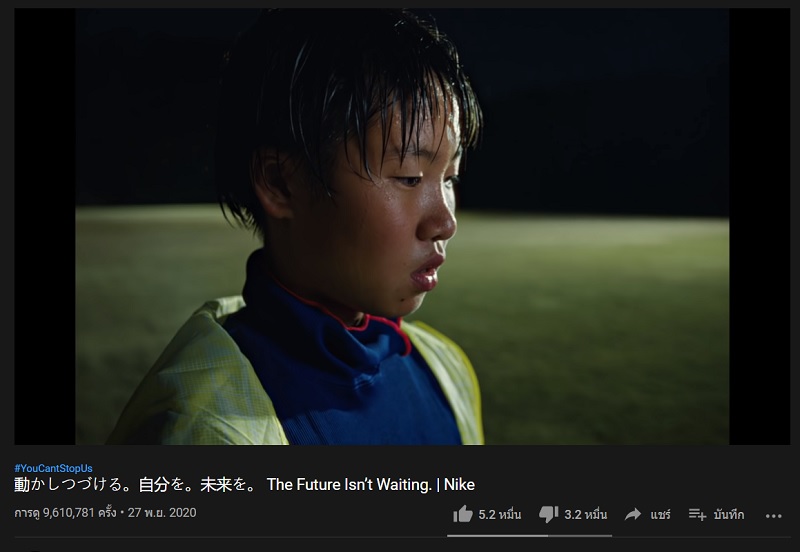
Task: Click the 3.2 หมื่น dislike count
Action: tap(585, 514)
